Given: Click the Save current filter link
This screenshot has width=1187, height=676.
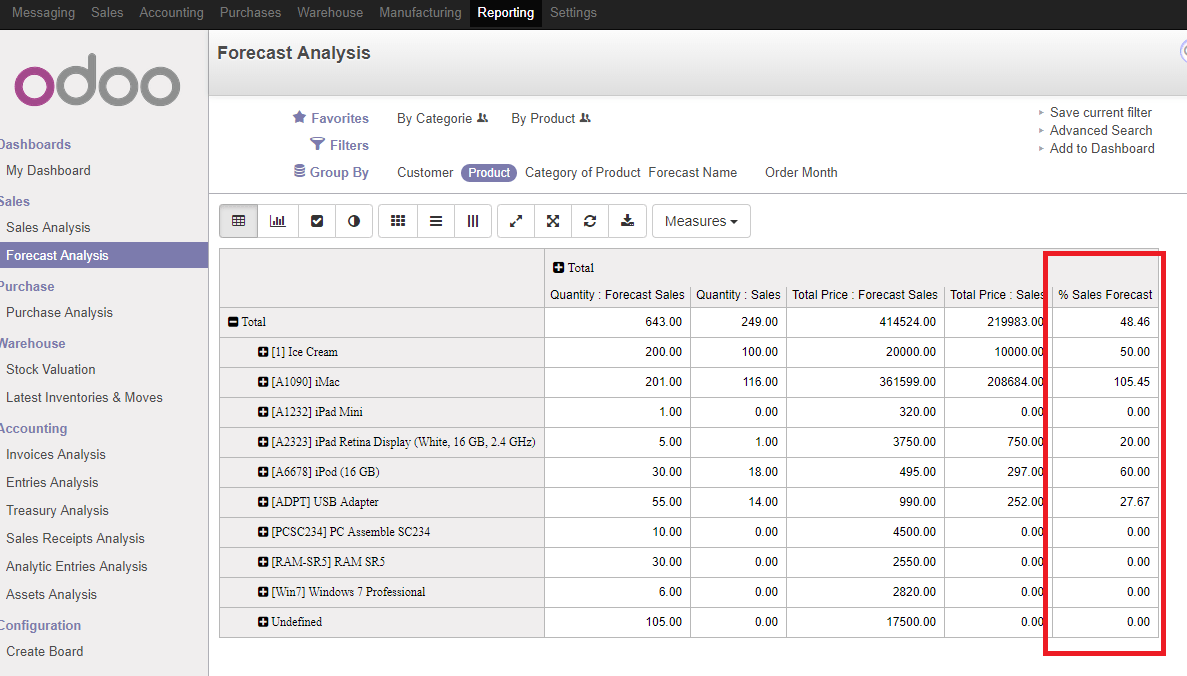Looking at the screenshot, I should 1100,112.
